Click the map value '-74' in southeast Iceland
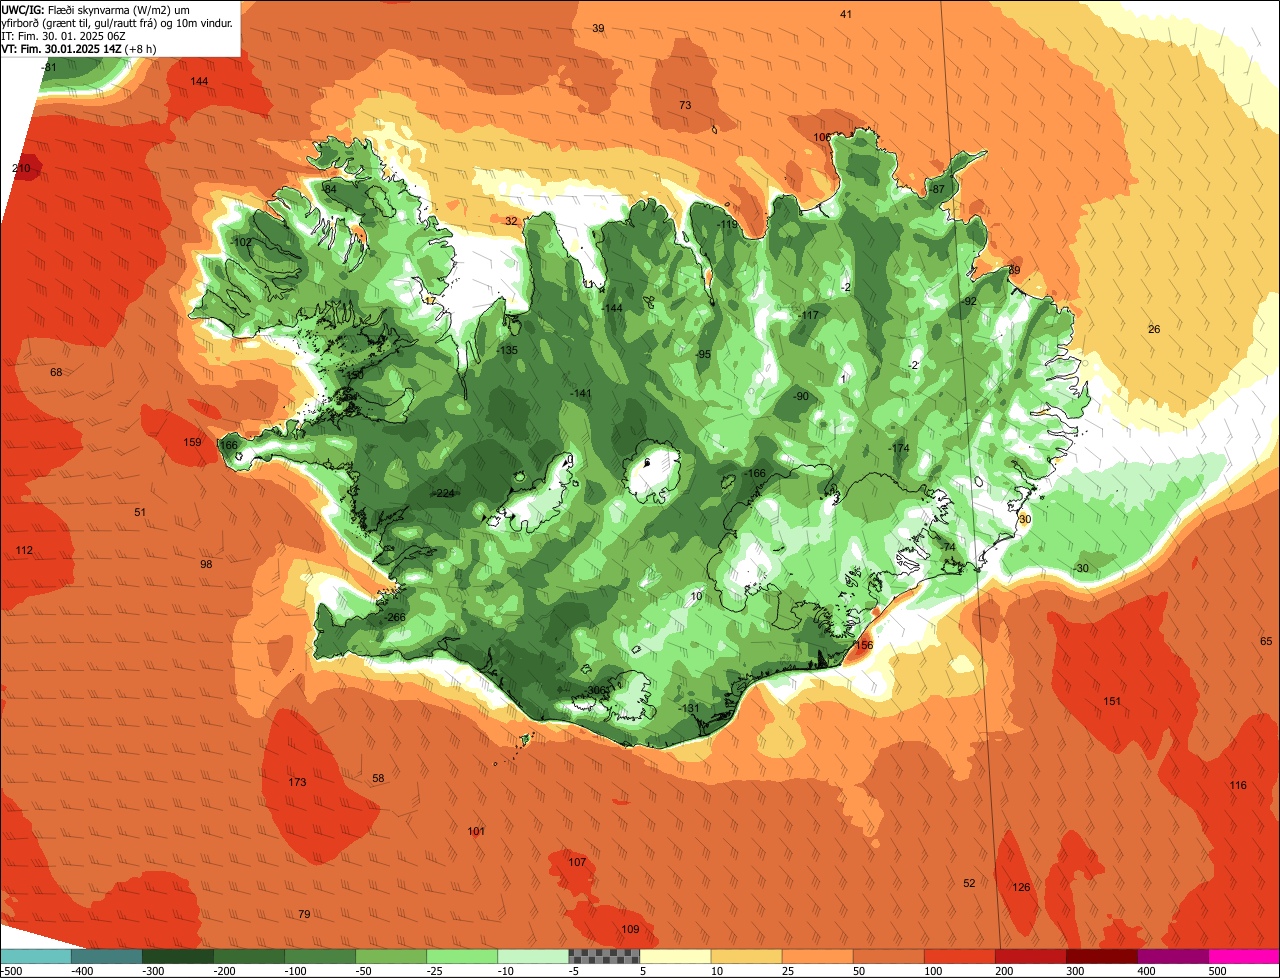 947,547
